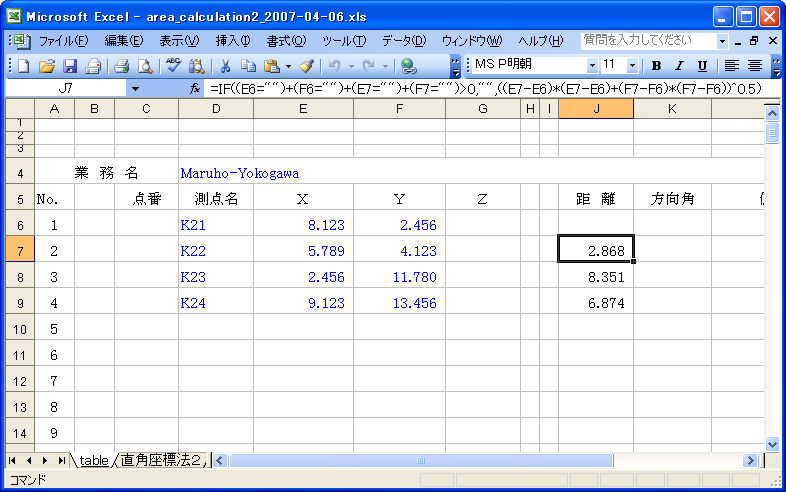Viewport: 786px width, 492px height.
Task: Open the Name Box dropdown arrow
Action: click(135, 89)
